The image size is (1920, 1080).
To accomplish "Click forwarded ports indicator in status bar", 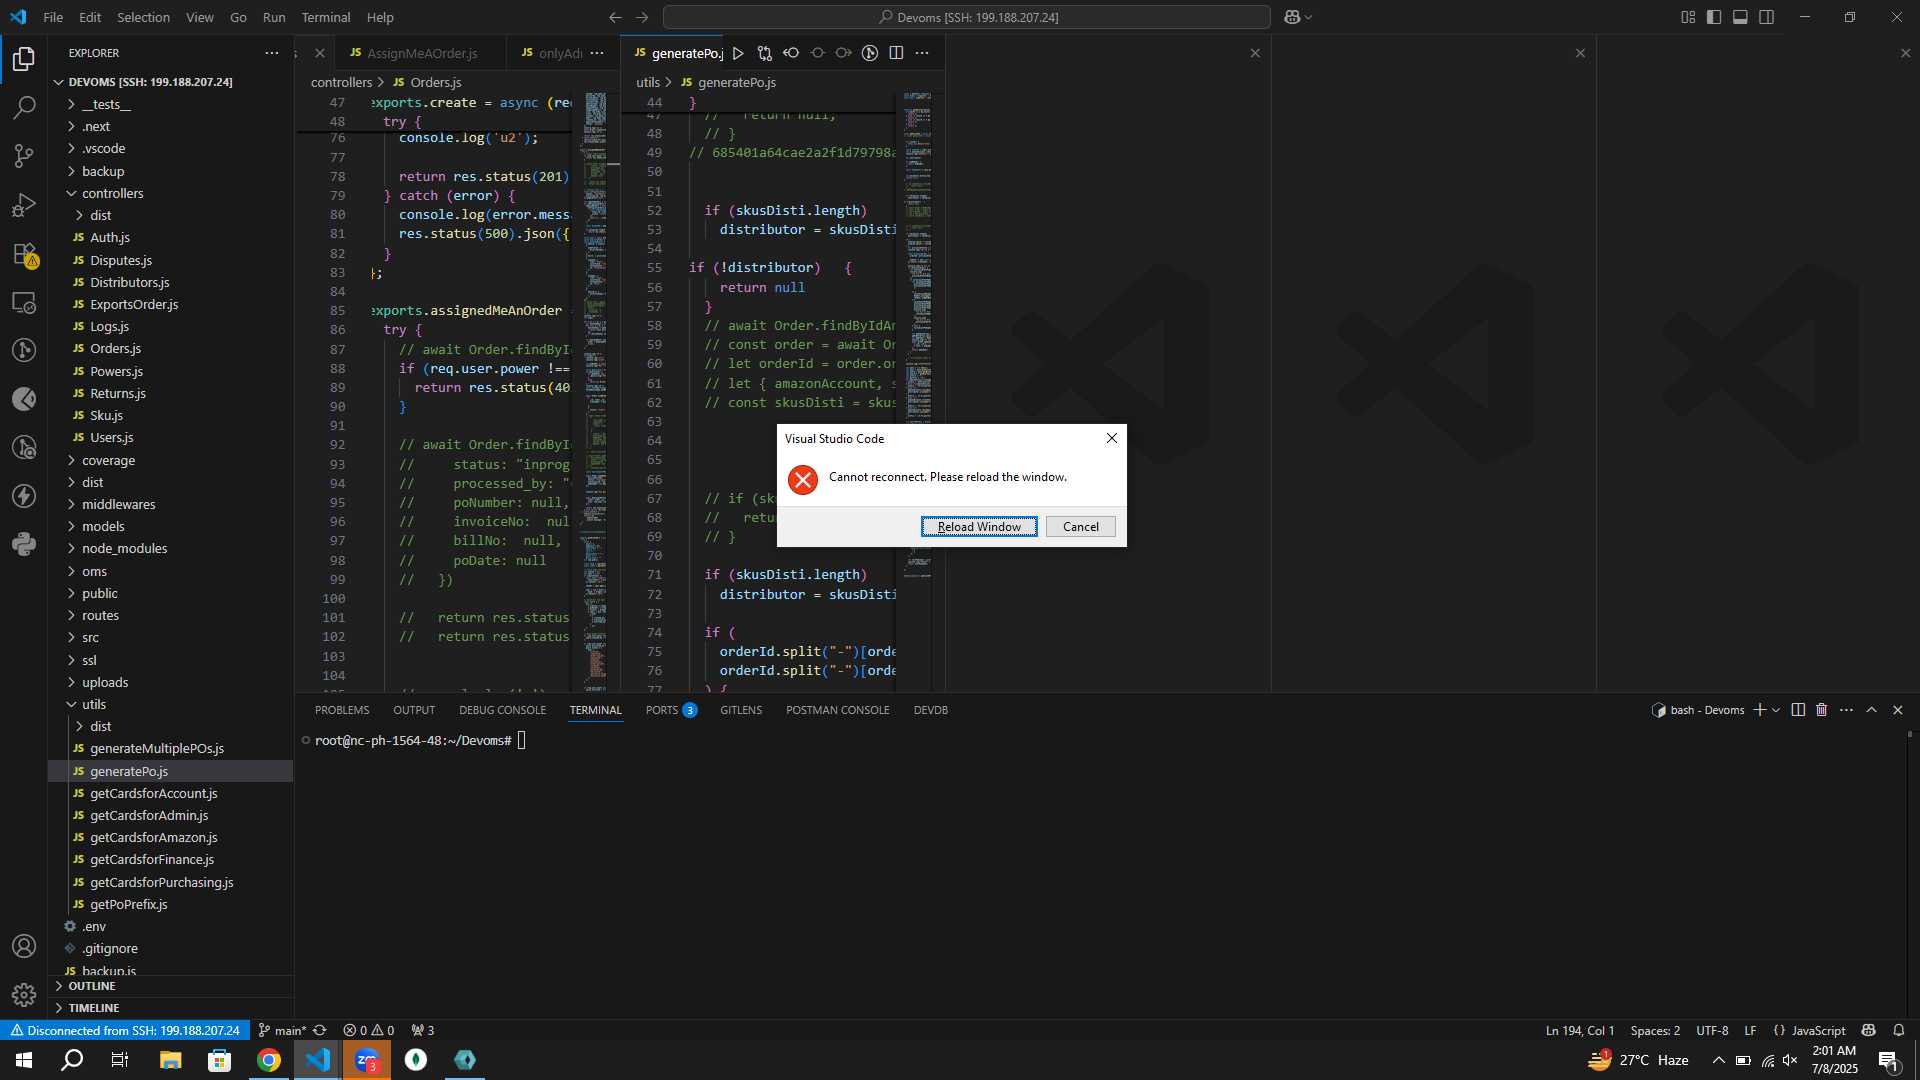I will click(422, 1031).
